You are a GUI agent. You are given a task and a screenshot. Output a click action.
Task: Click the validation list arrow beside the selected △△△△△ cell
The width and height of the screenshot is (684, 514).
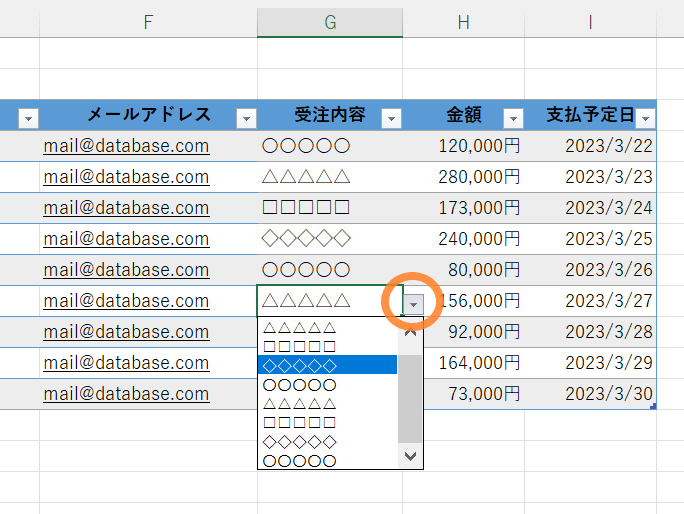pyautogui.click(x=413, y=304)
